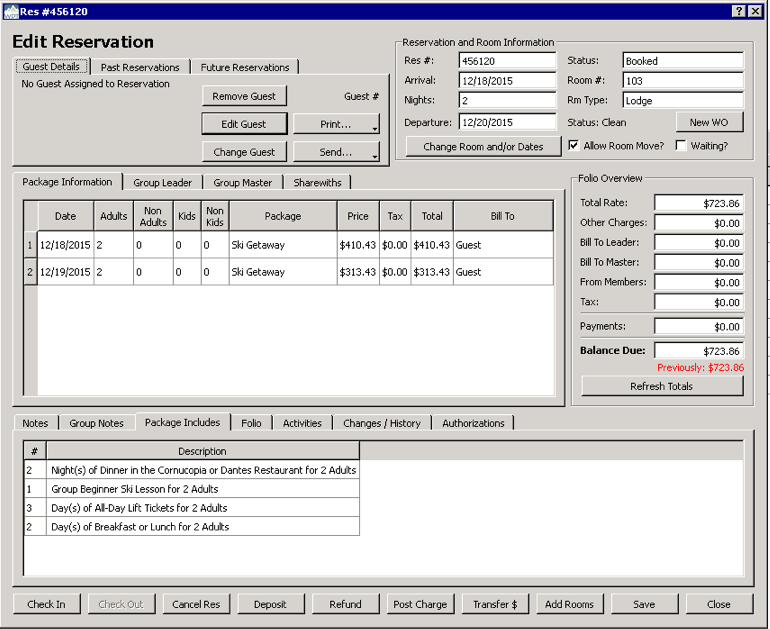Click the Close button at bottom
Viewport: 770px width, 629px height.
pos(719,604)
